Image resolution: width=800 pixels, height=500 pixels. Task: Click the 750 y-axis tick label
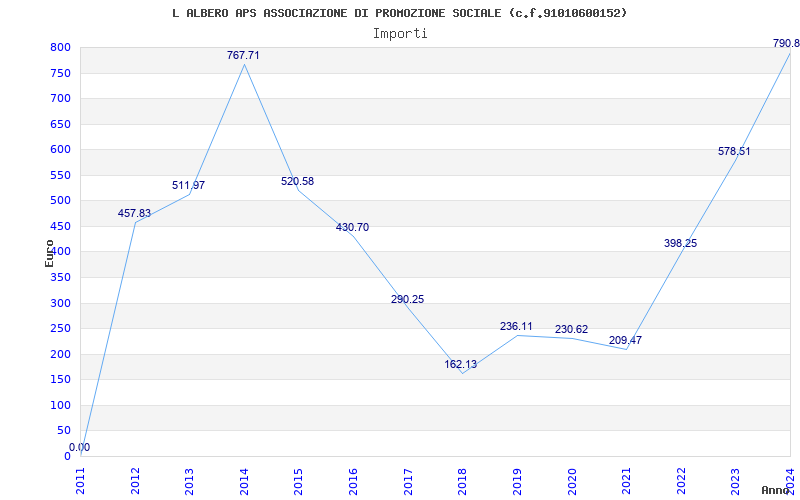click(x=60, y=73)
